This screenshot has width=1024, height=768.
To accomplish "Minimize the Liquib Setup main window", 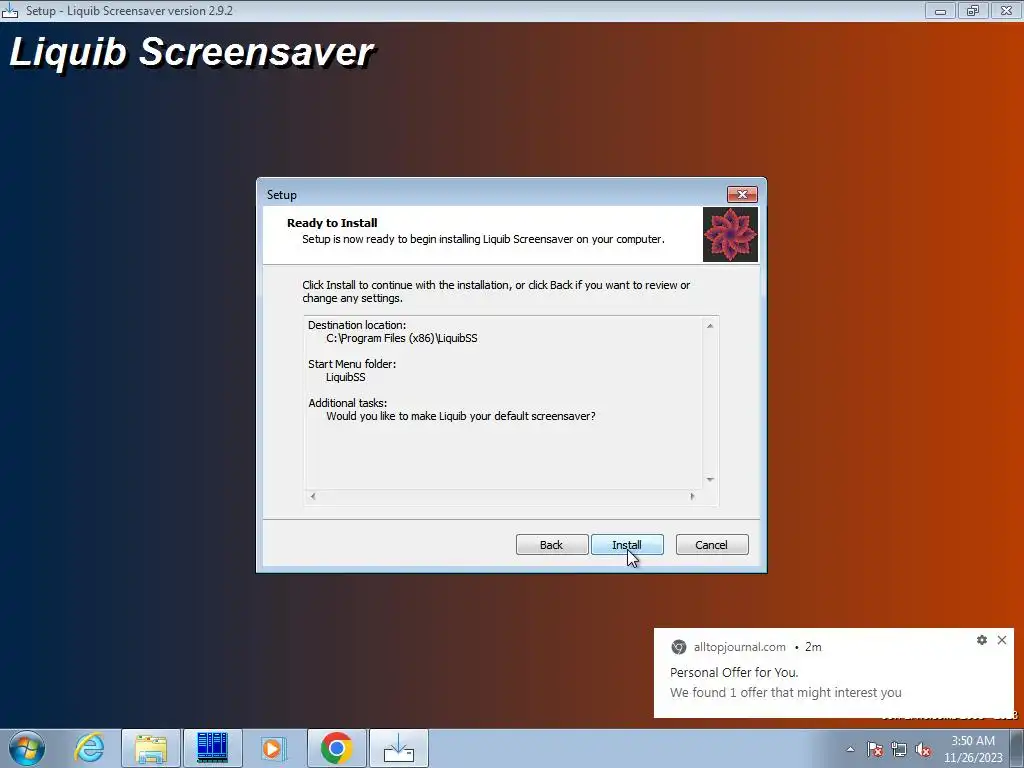I will (x=940, y=10).
